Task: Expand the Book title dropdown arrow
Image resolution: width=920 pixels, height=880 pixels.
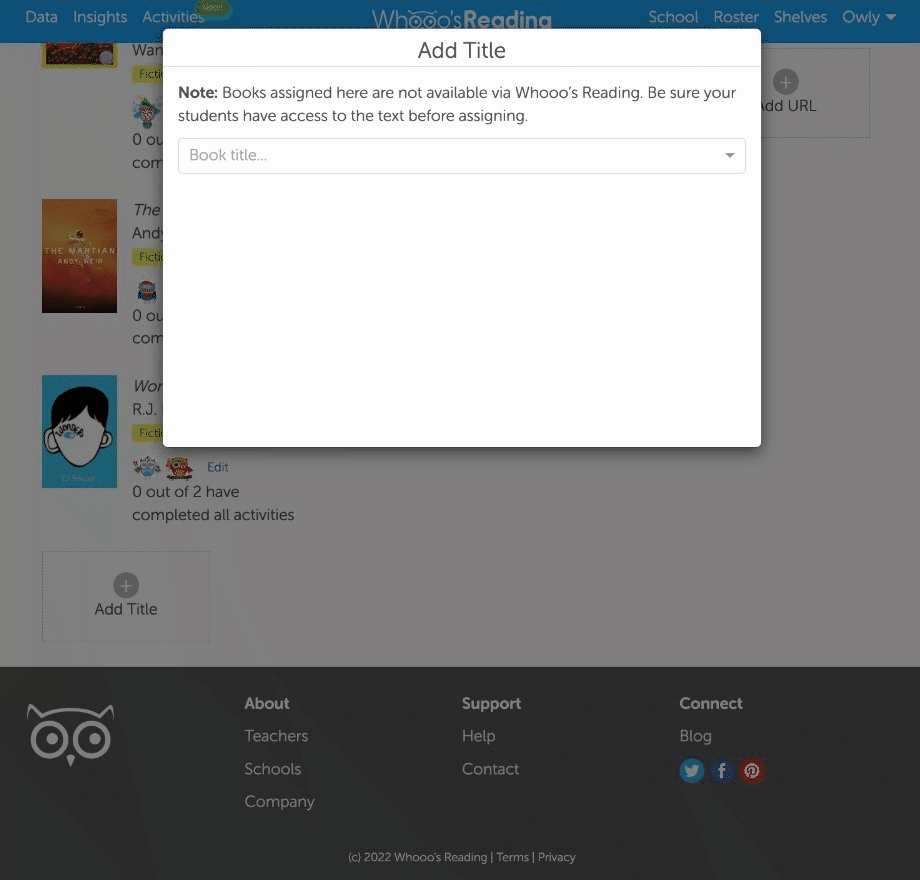Action: click(x=729, y=155)
